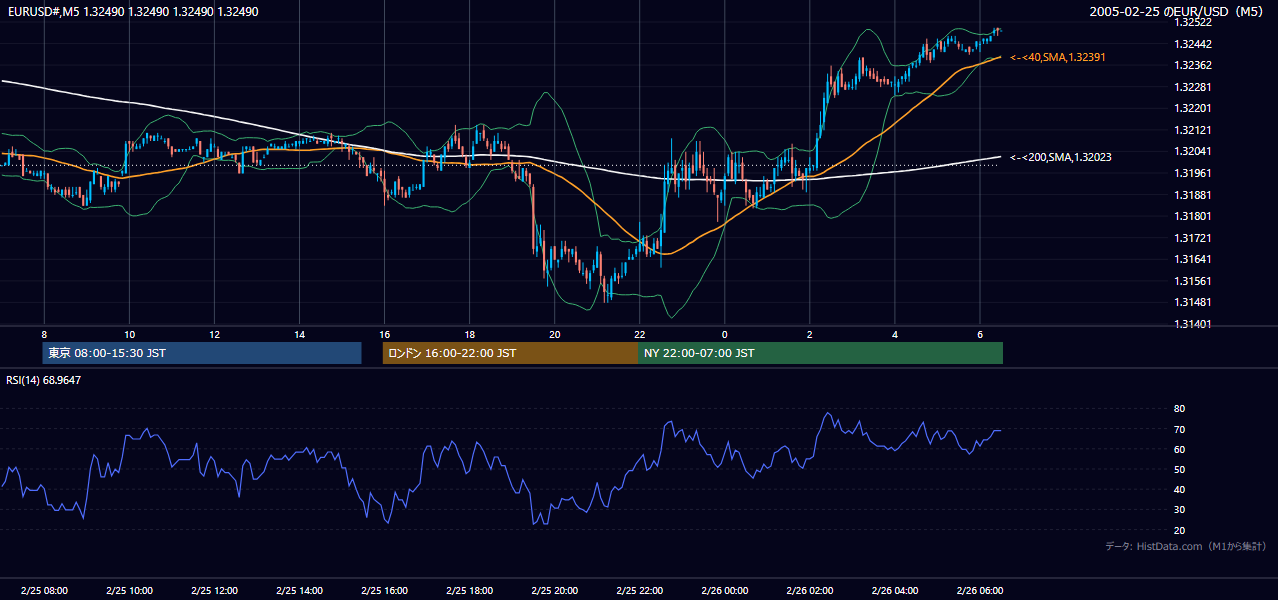
Task: Click bottom time label 2/26 00:00
Action: click(x=724, y=590)
